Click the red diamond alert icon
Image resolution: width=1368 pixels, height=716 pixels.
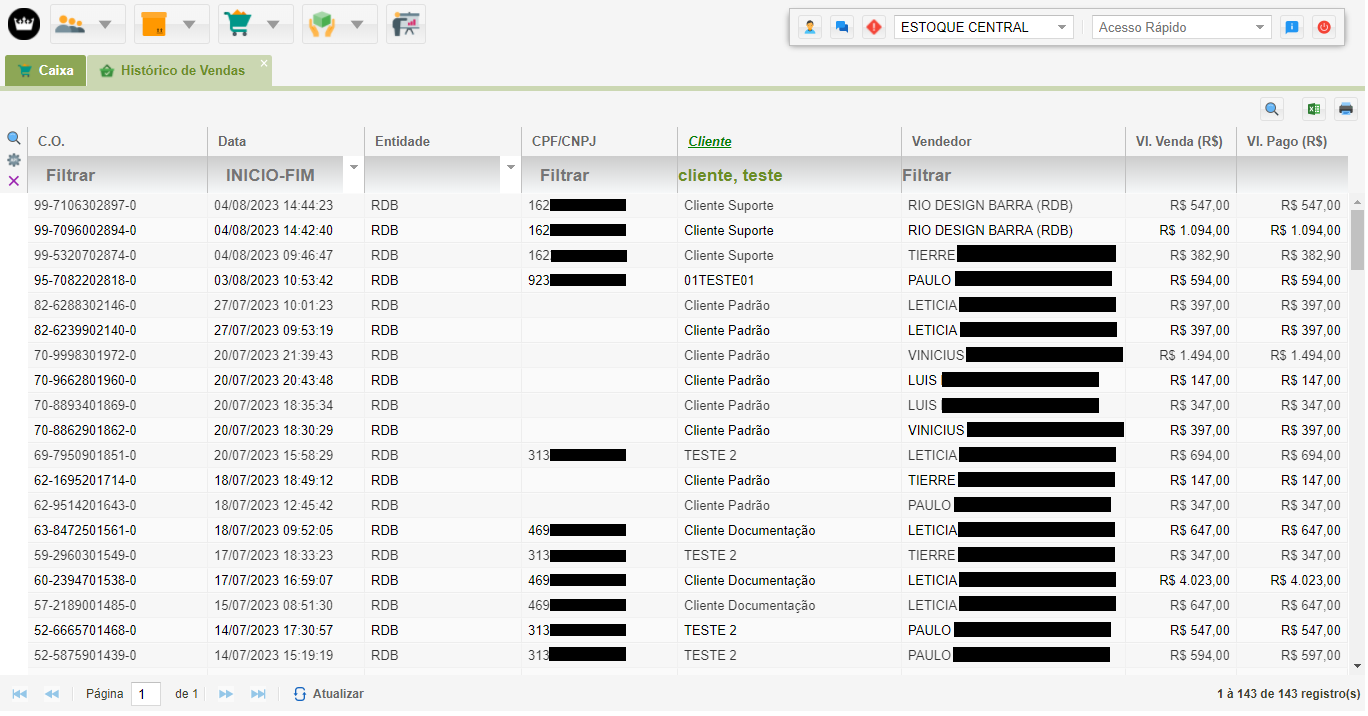(873, 28)
